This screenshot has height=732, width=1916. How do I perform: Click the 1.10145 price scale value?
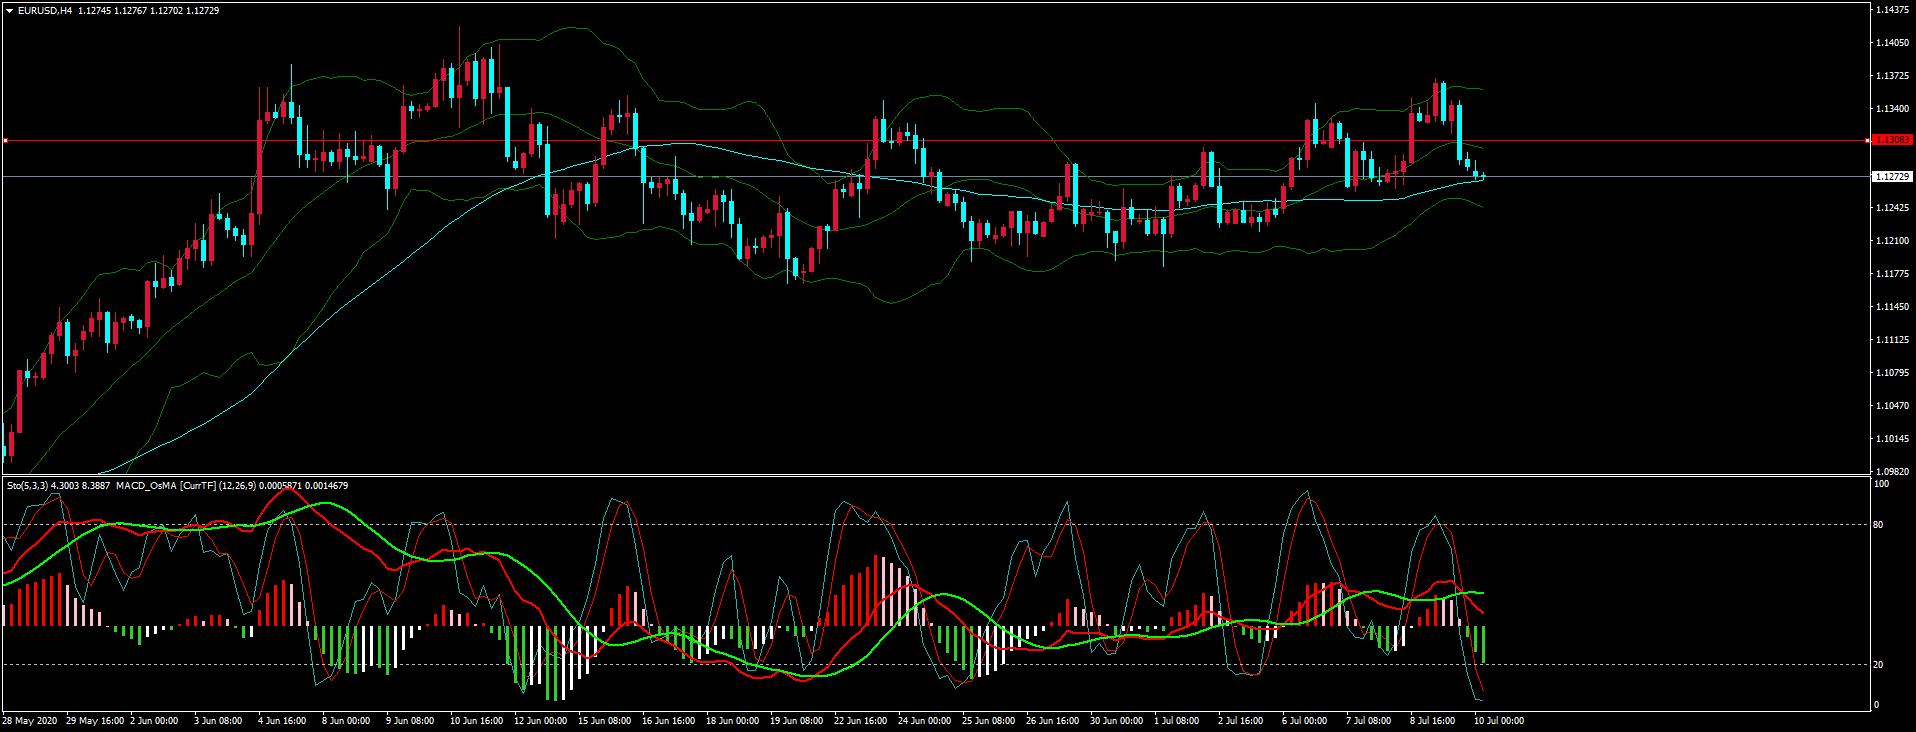coord(1893,439)
